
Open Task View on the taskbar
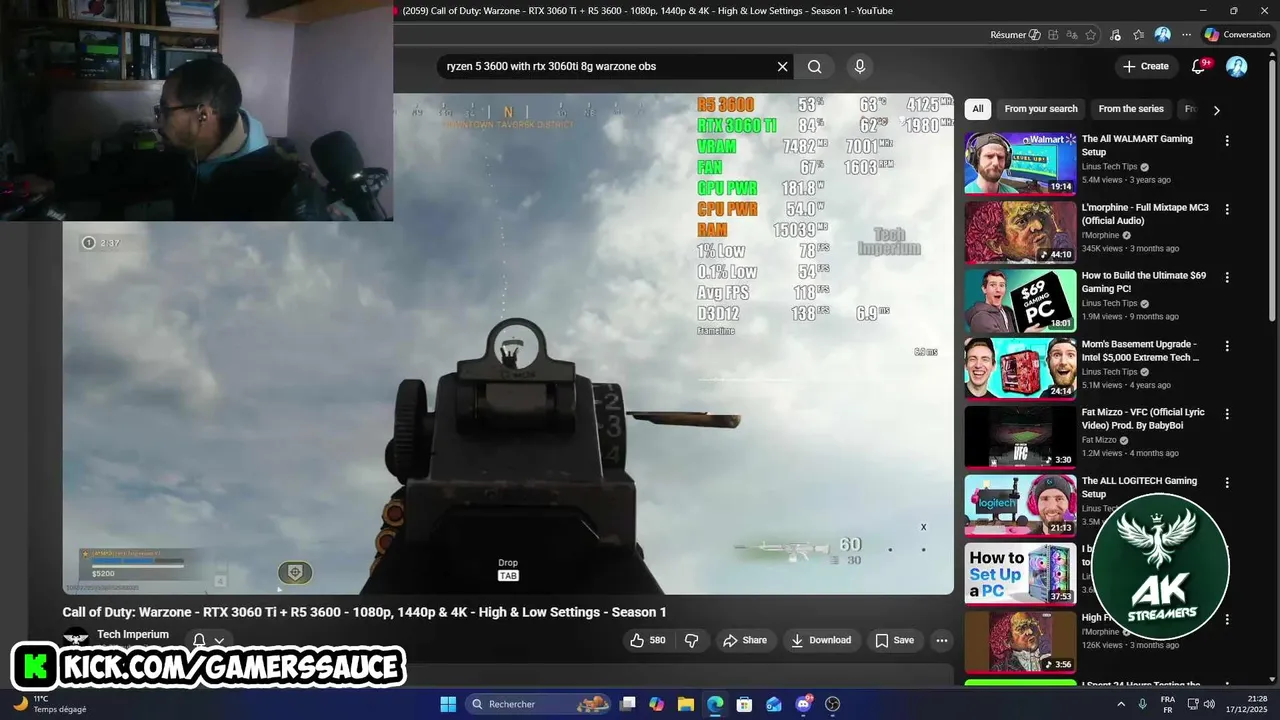628,704
